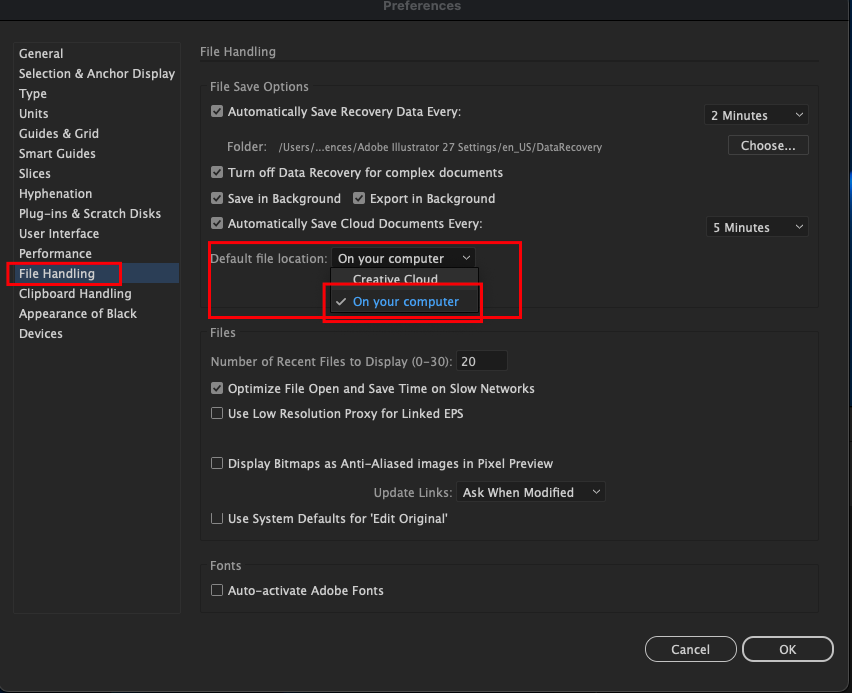Open the General preferences pane
This screenshot has height=693, width=852.
(x=40, y=53)
